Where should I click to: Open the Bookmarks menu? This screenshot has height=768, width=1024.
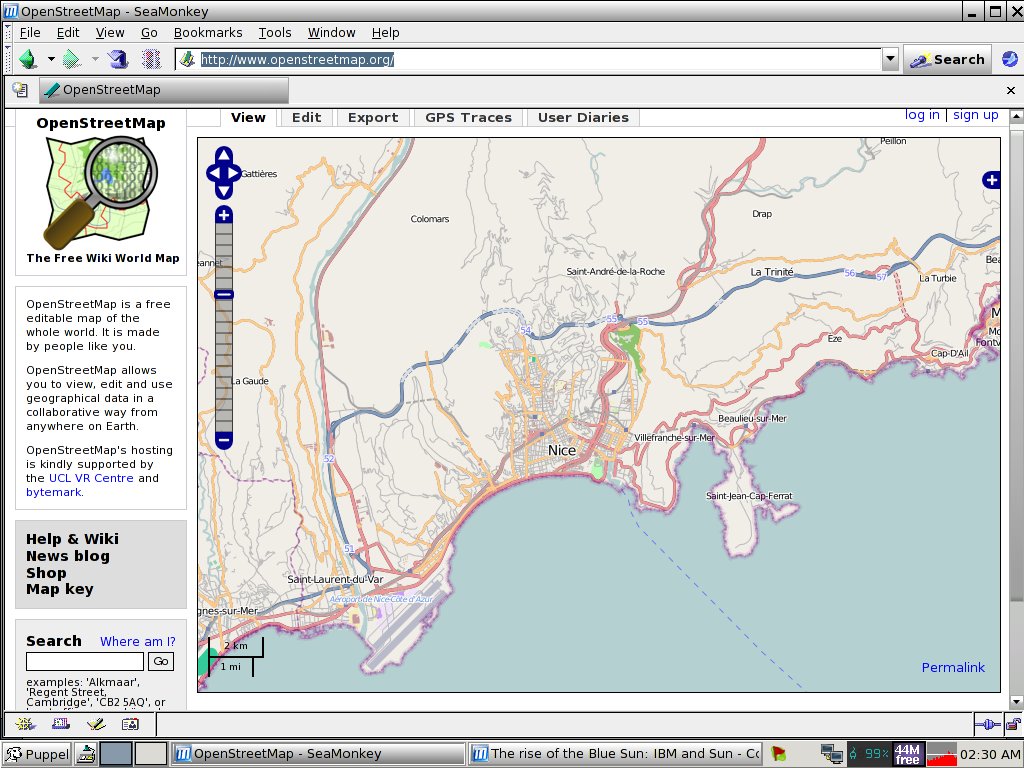(x=208, y=33)
